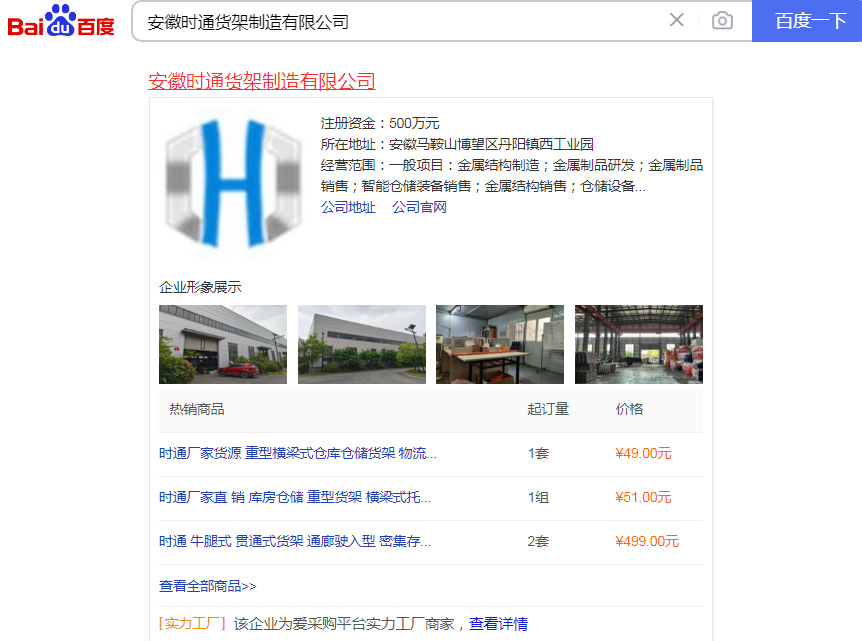Open product 重型横梁式仓库仓储货架 link
The width and height of the screenshot is (862, 641).
point(298,454)
